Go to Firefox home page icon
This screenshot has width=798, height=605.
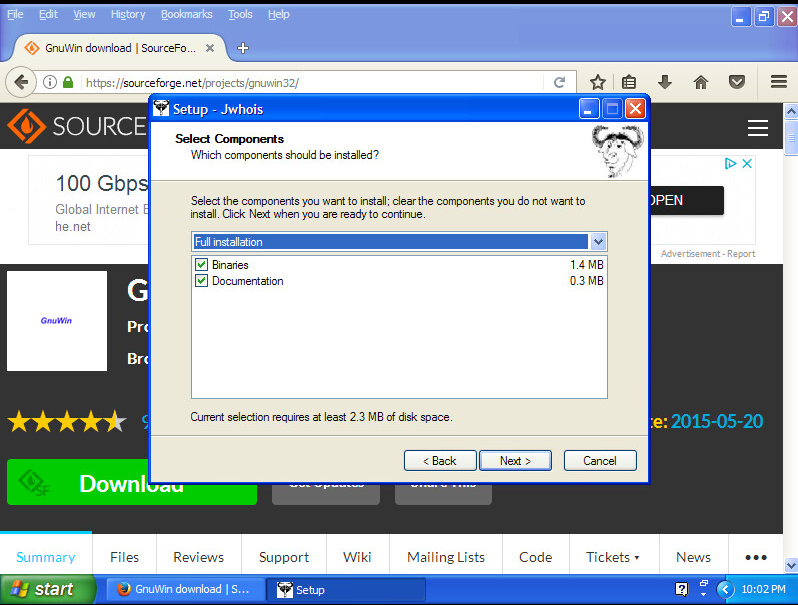click(x=701, y=82)
